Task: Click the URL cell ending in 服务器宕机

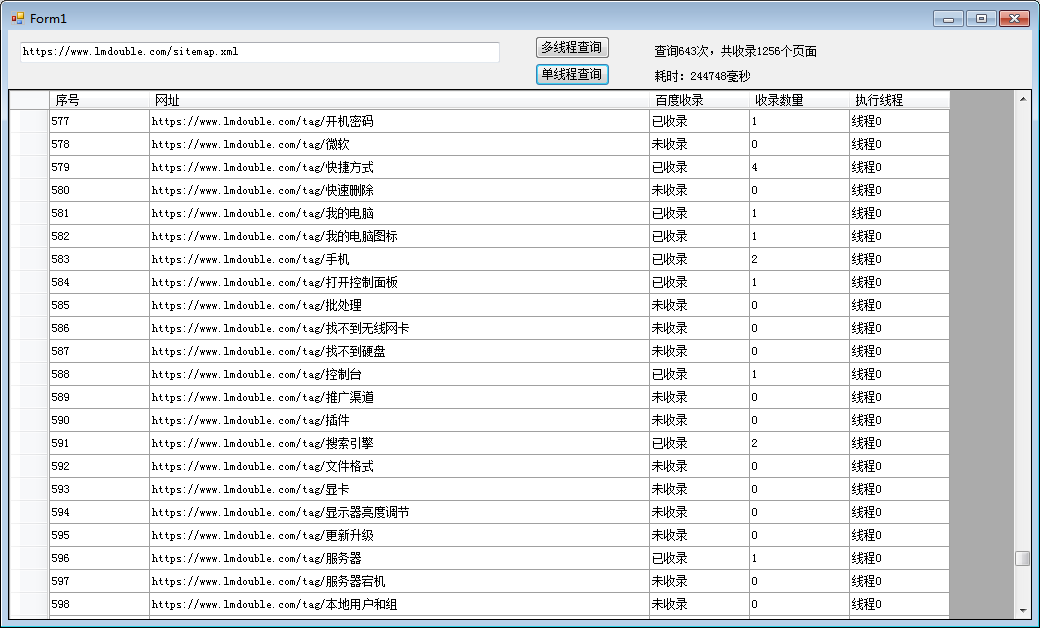Action: 399,581
